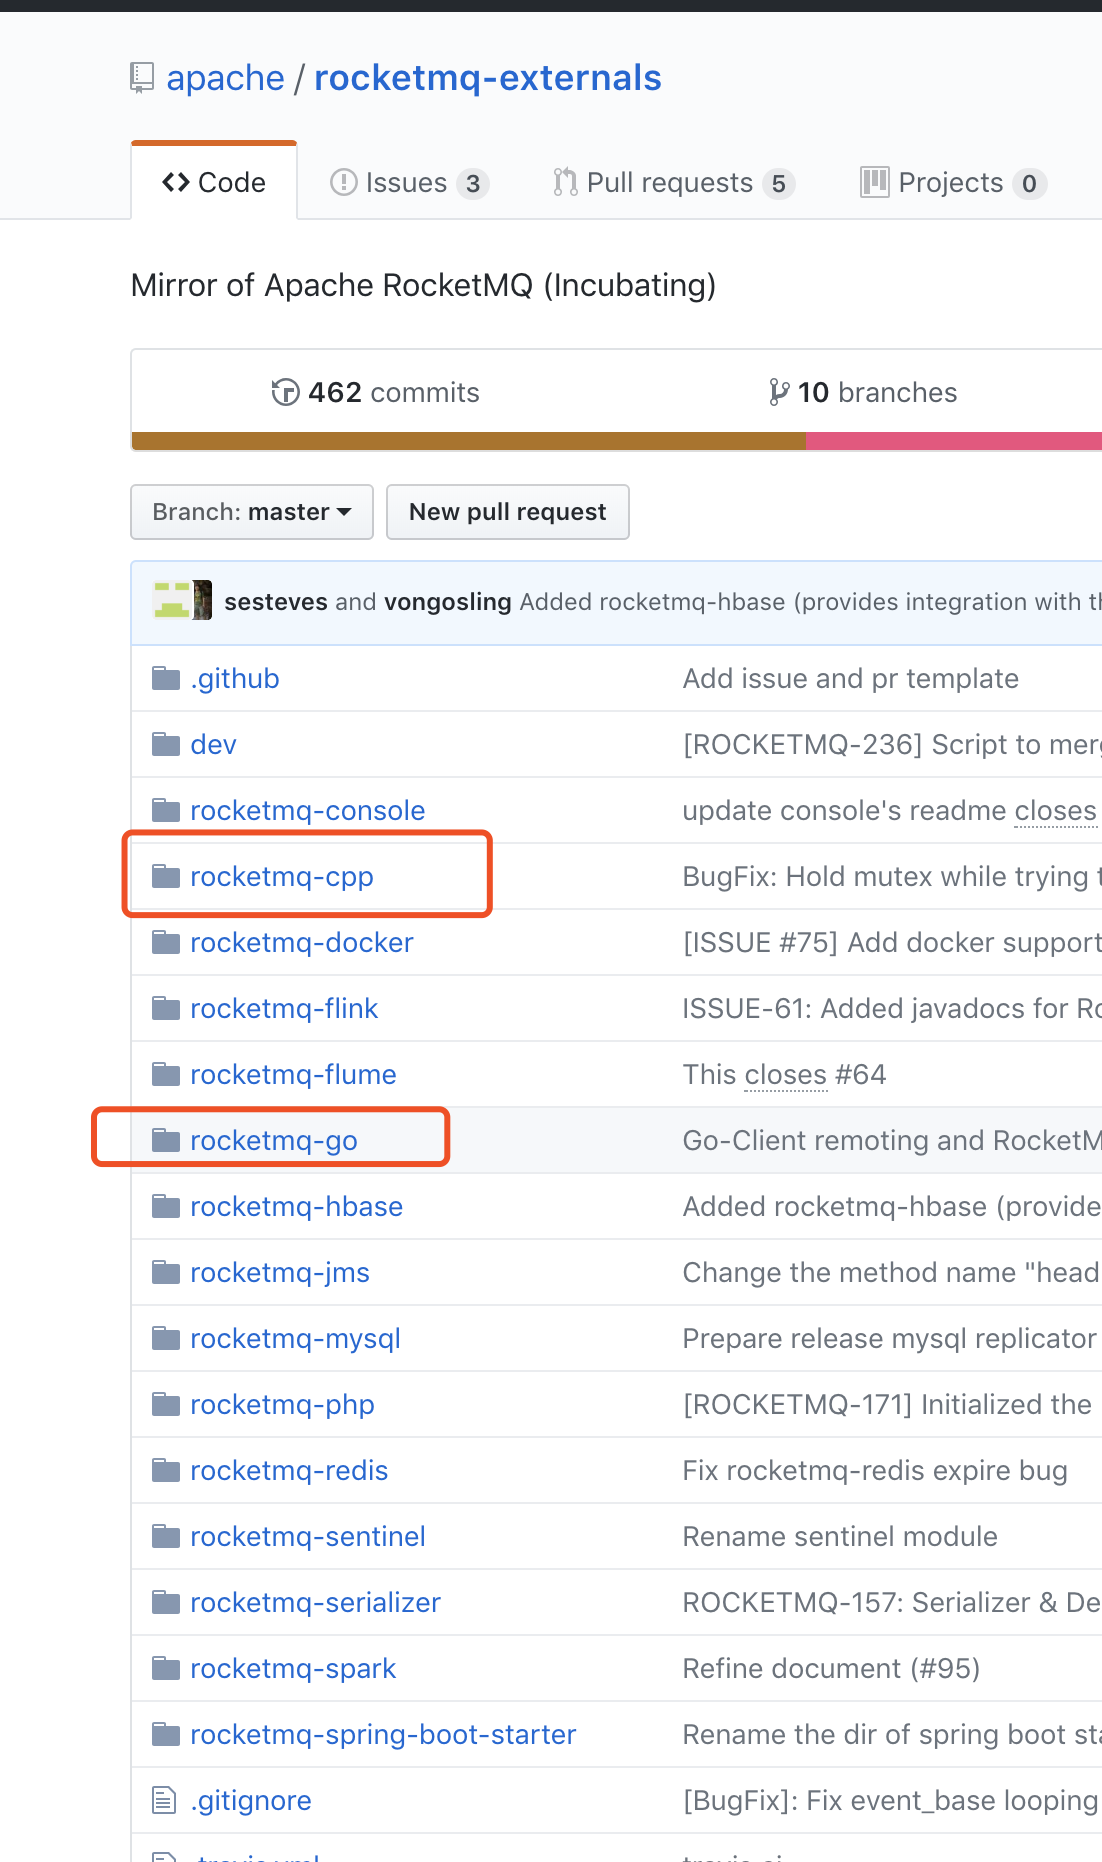Click the pink language bar segment
1102x1862 pixels.
click(954, 441)
